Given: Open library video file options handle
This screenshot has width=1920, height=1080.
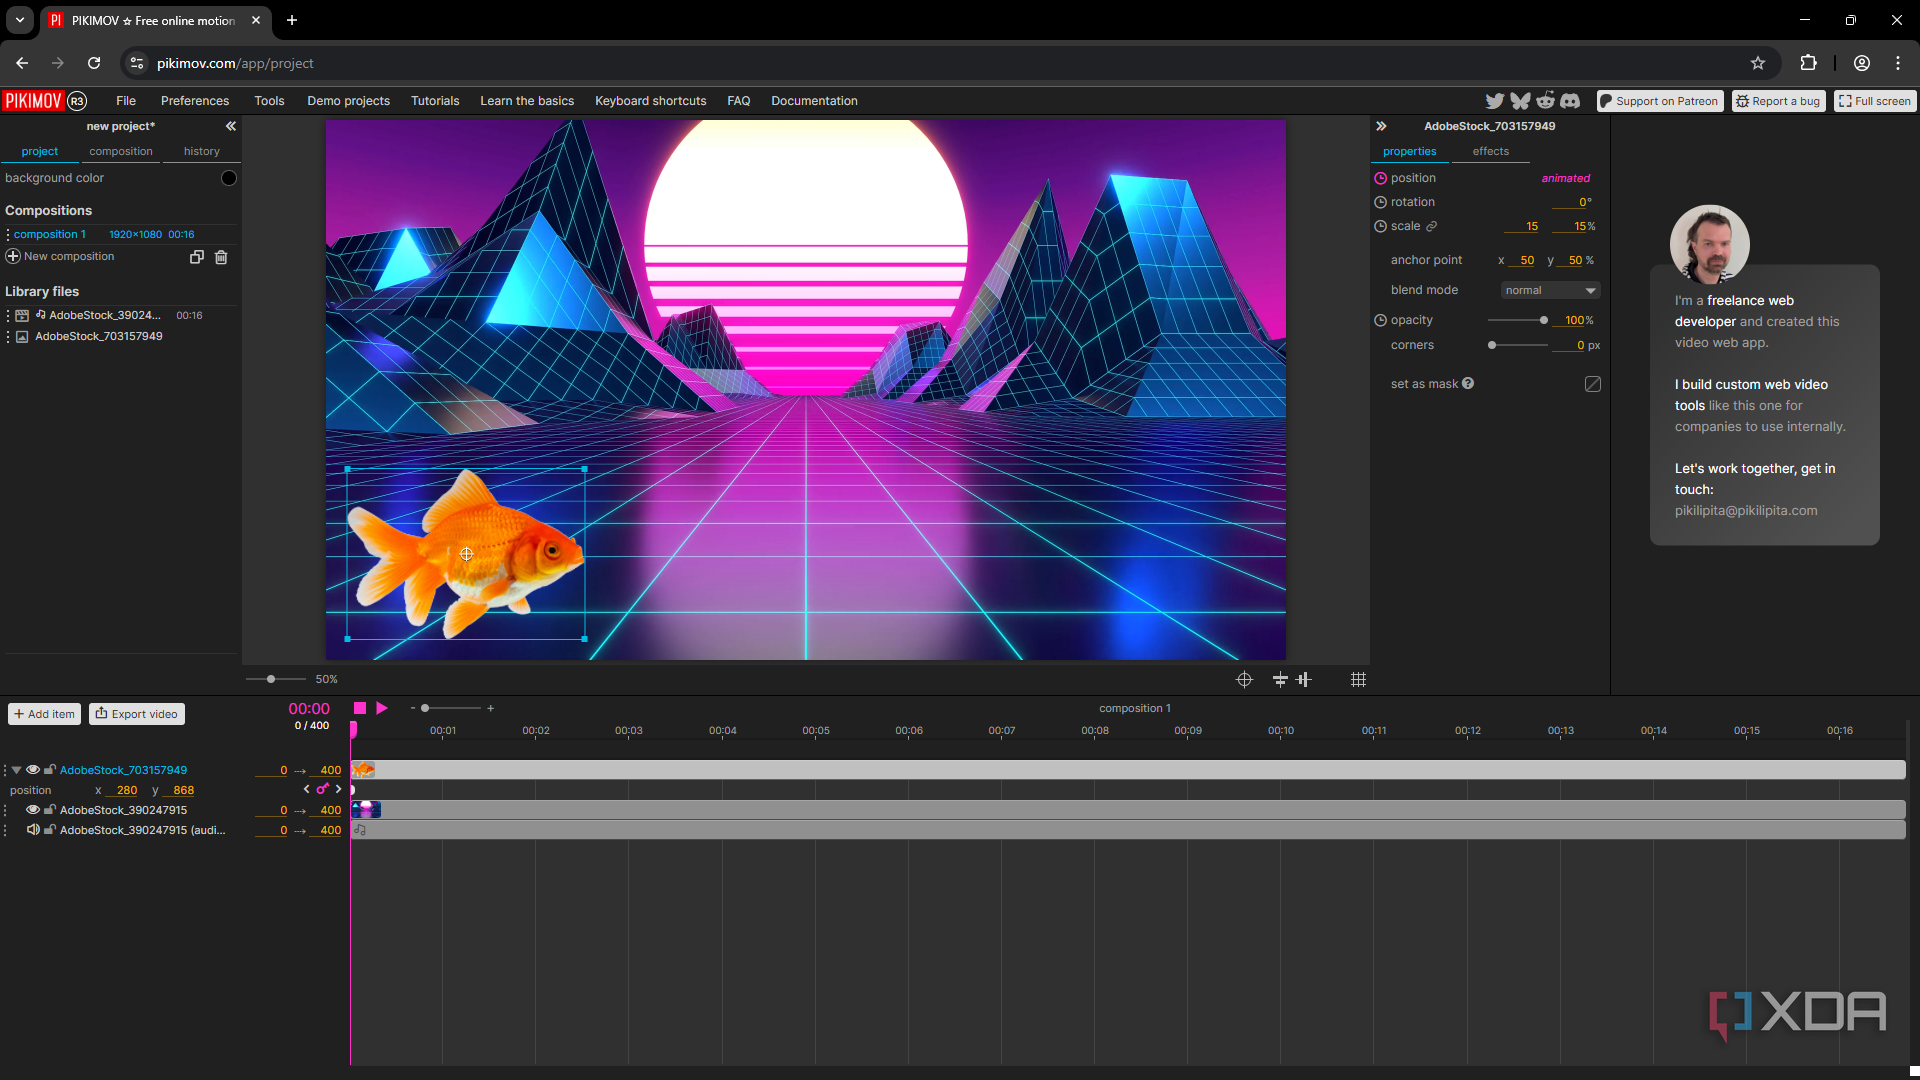Looking at the screenshot, I should (8, 316).
